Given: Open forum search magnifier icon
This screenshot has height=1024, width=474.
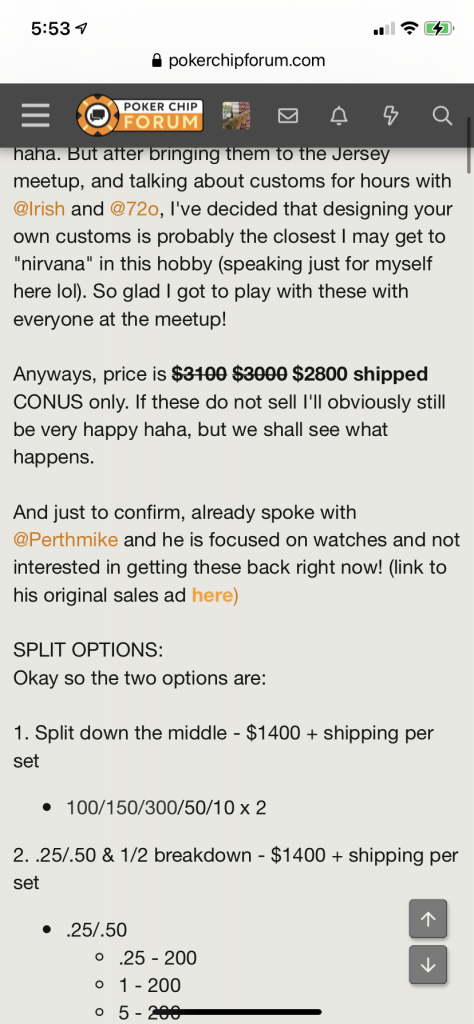Looking at the screenshot, I should (442, 116).
